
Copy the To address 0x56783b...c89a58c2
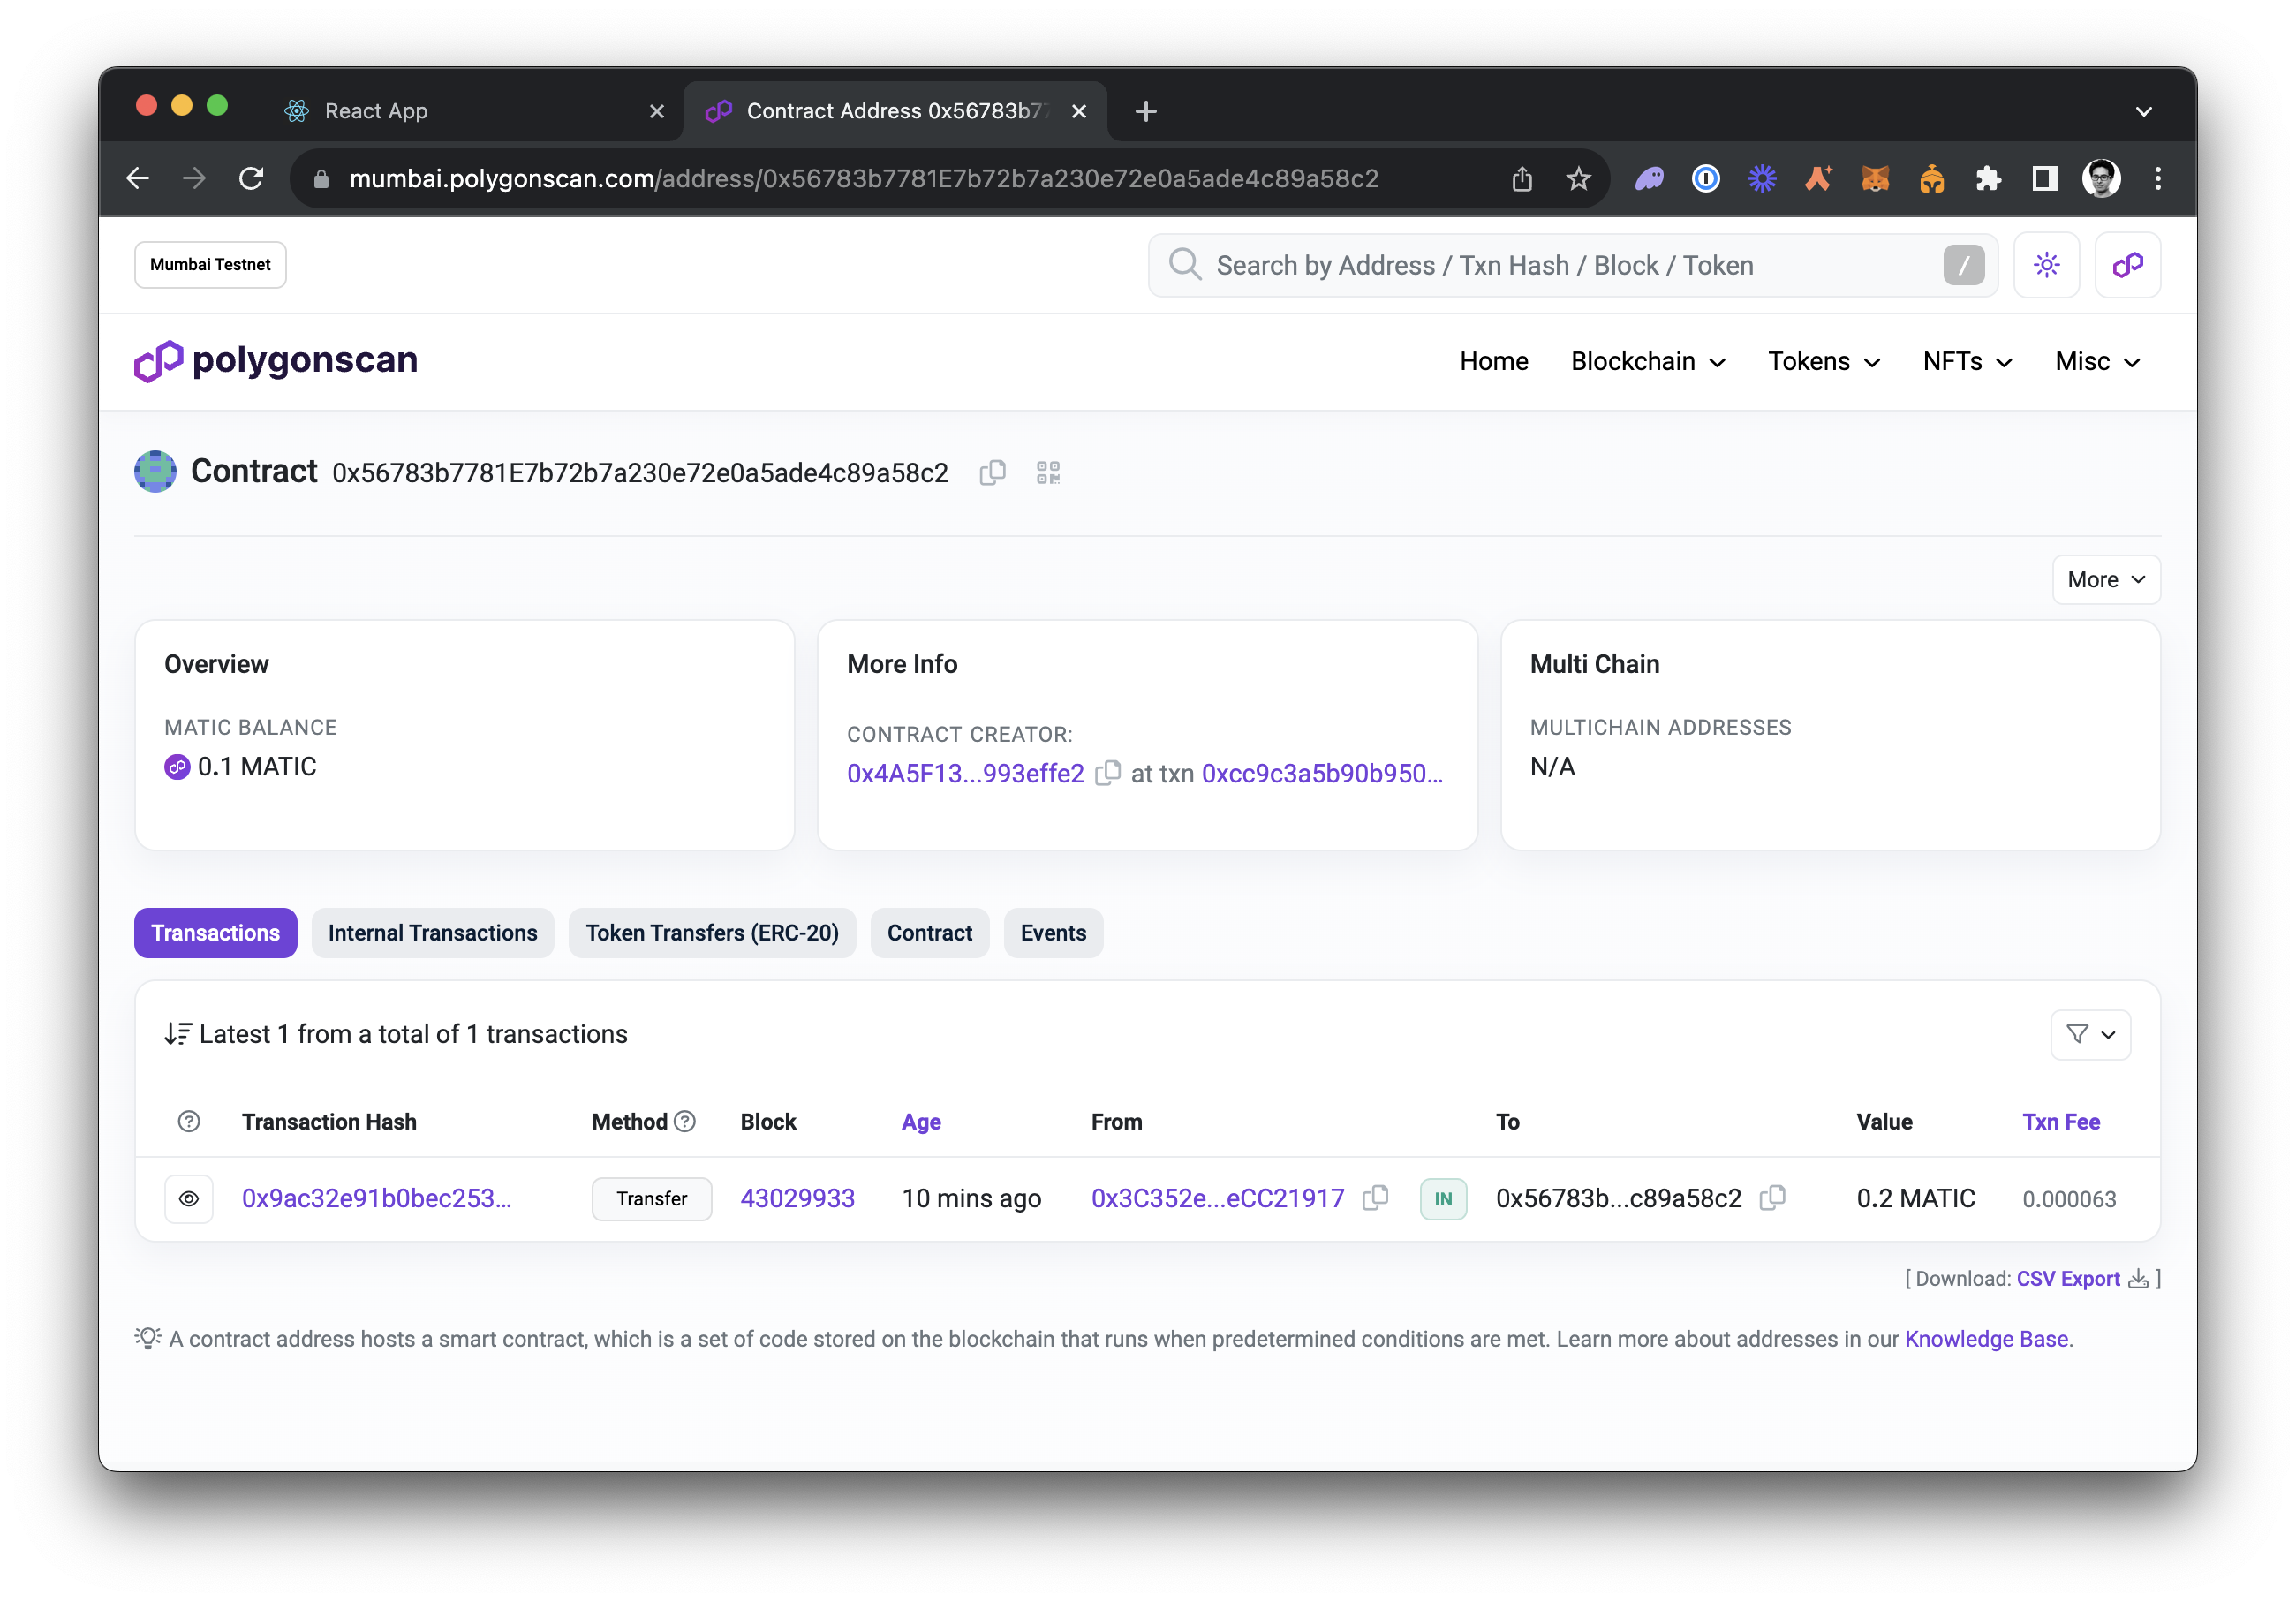pyautogui.click(x=1772, y=1197)
